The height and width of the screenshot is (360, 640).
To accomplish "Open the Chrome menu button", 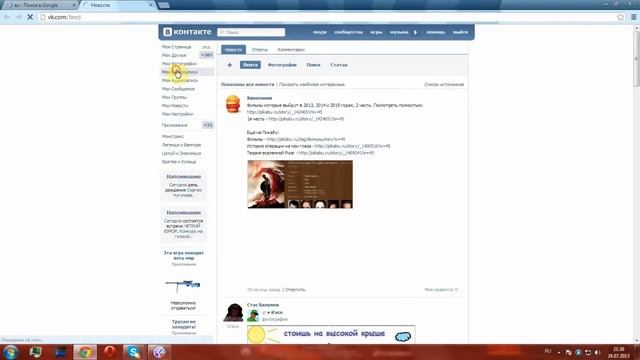I will click(x=633, y=17).
